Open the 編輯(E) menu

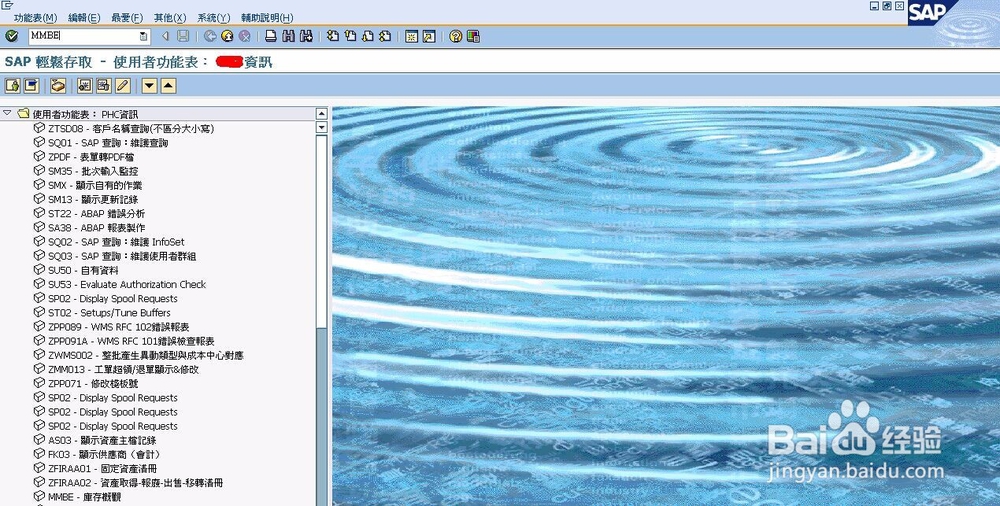pyautogui.click(x=84, y=18)
